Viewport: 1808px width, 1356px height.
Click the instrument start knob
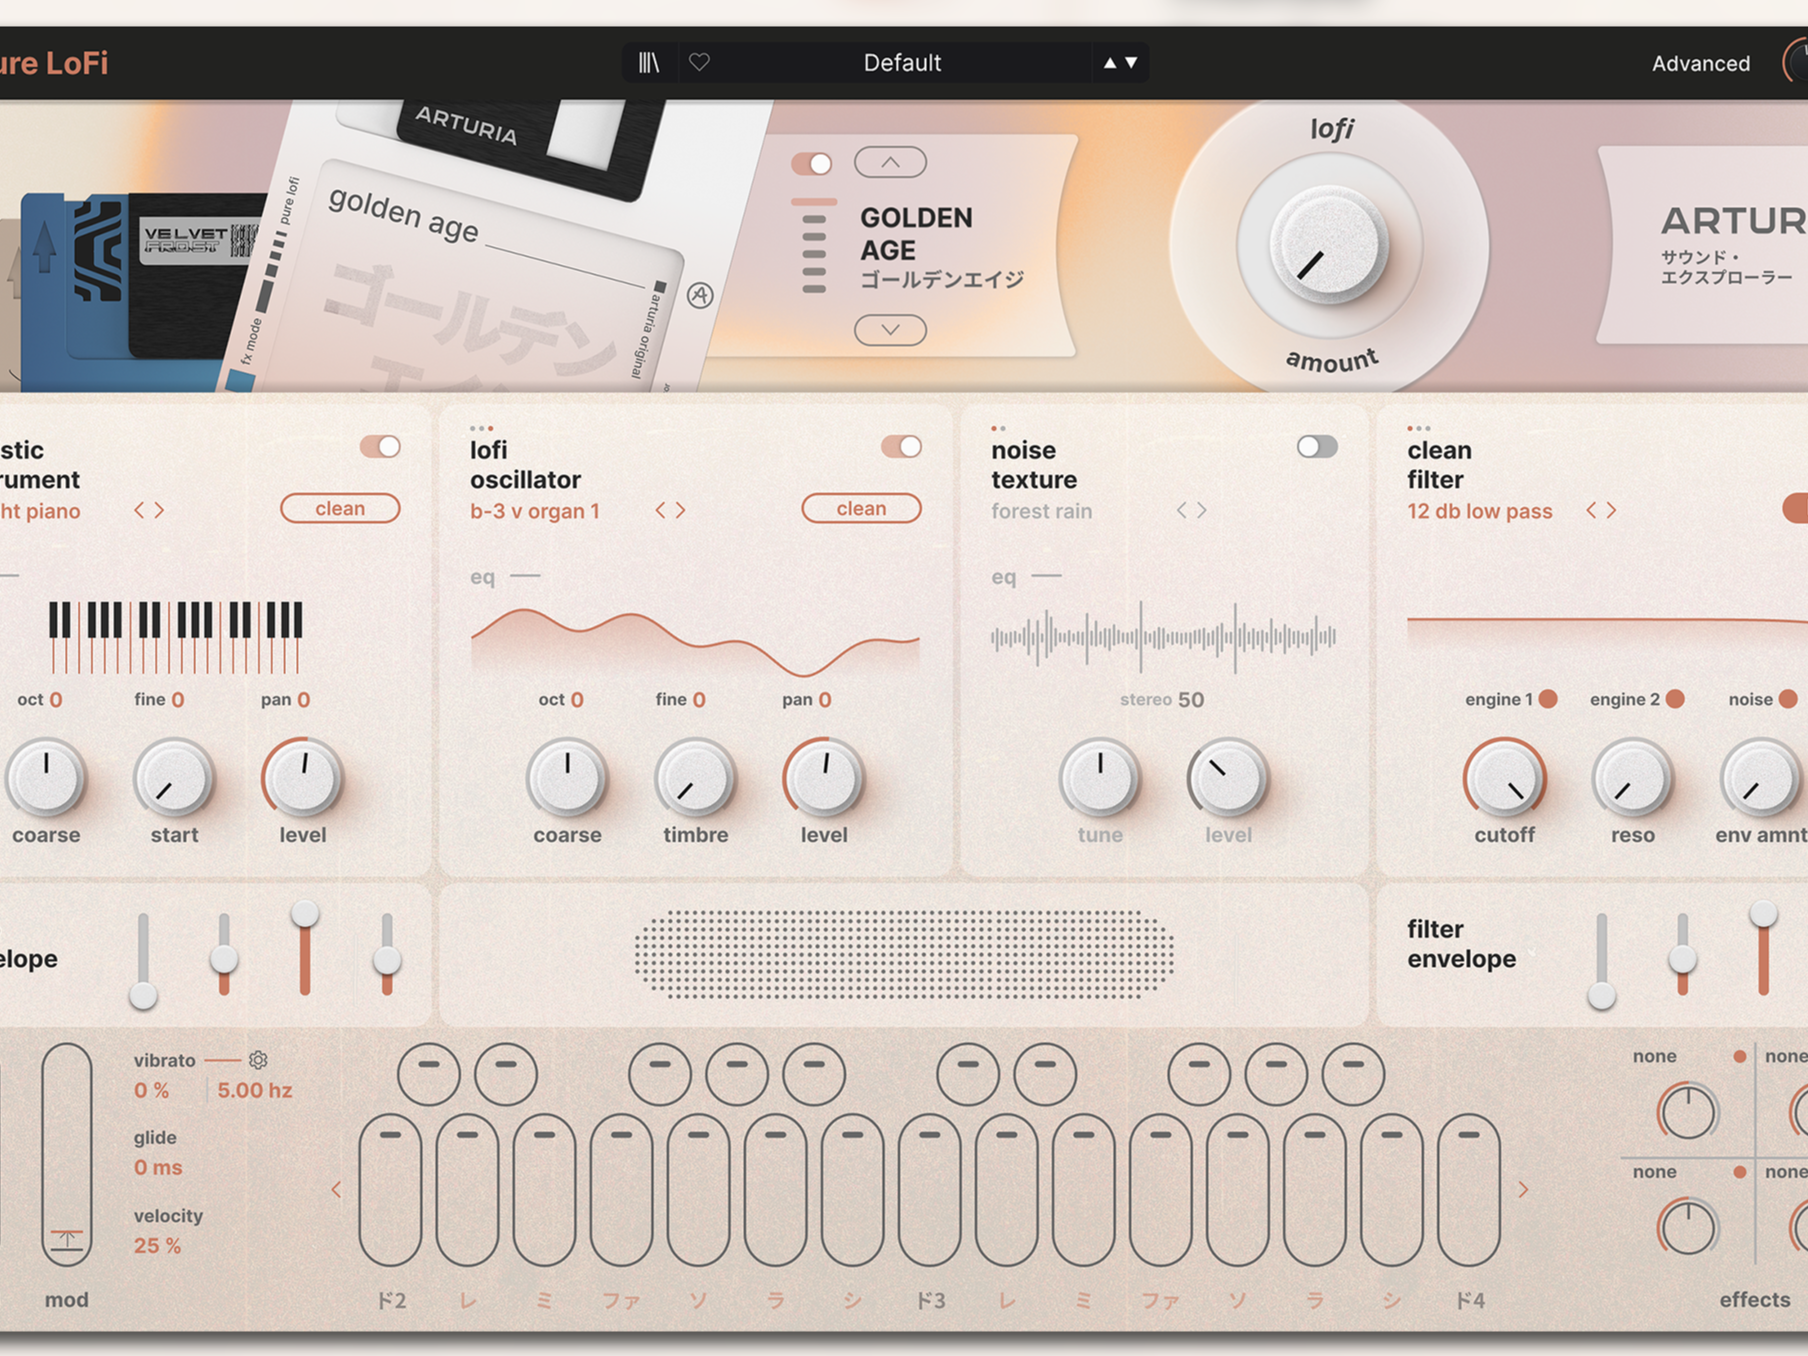coord(174,778)
